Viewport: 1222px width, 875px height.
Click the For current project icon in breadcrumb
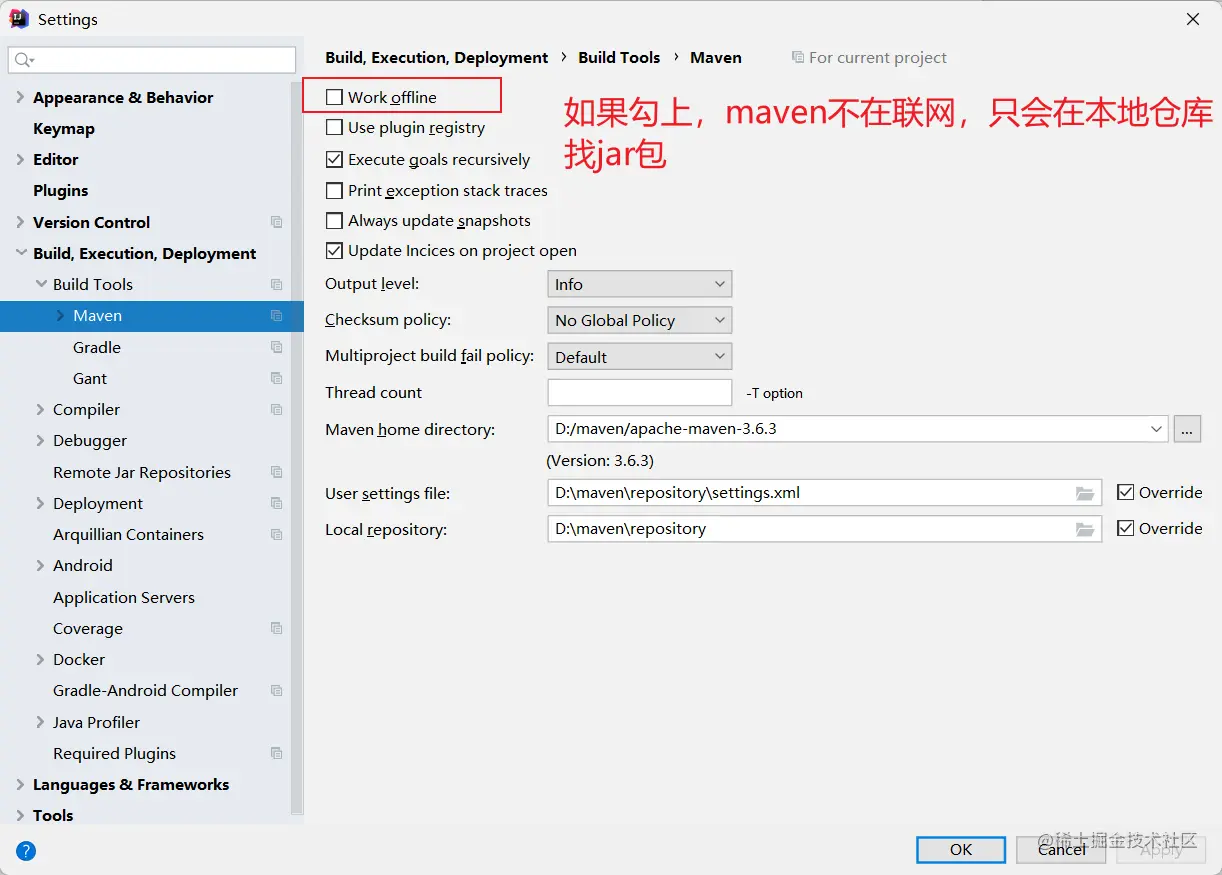point(797,58)
